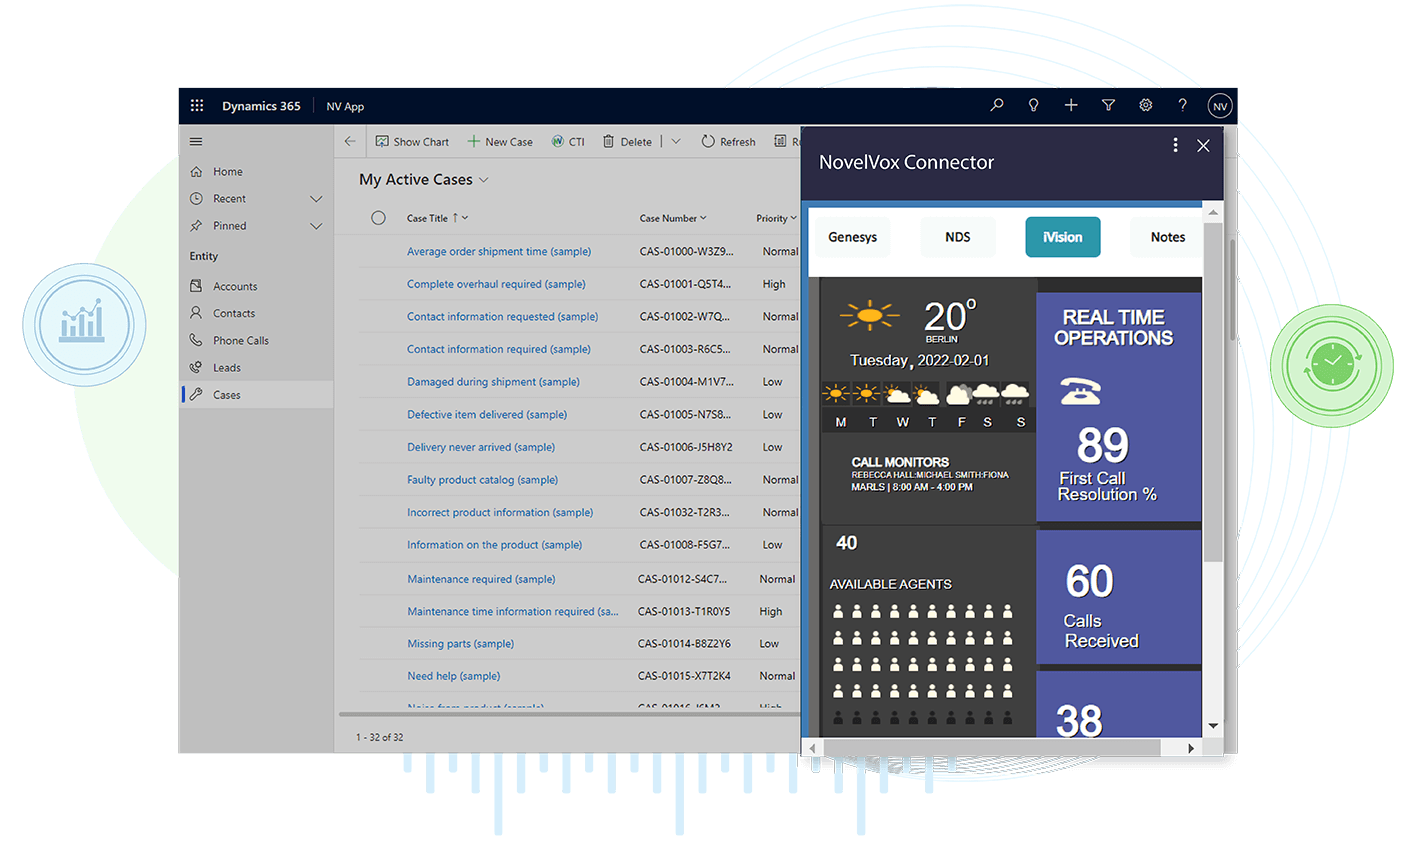
Task: Switch to the Genesys tab
Action: click(x=852, y=237)
